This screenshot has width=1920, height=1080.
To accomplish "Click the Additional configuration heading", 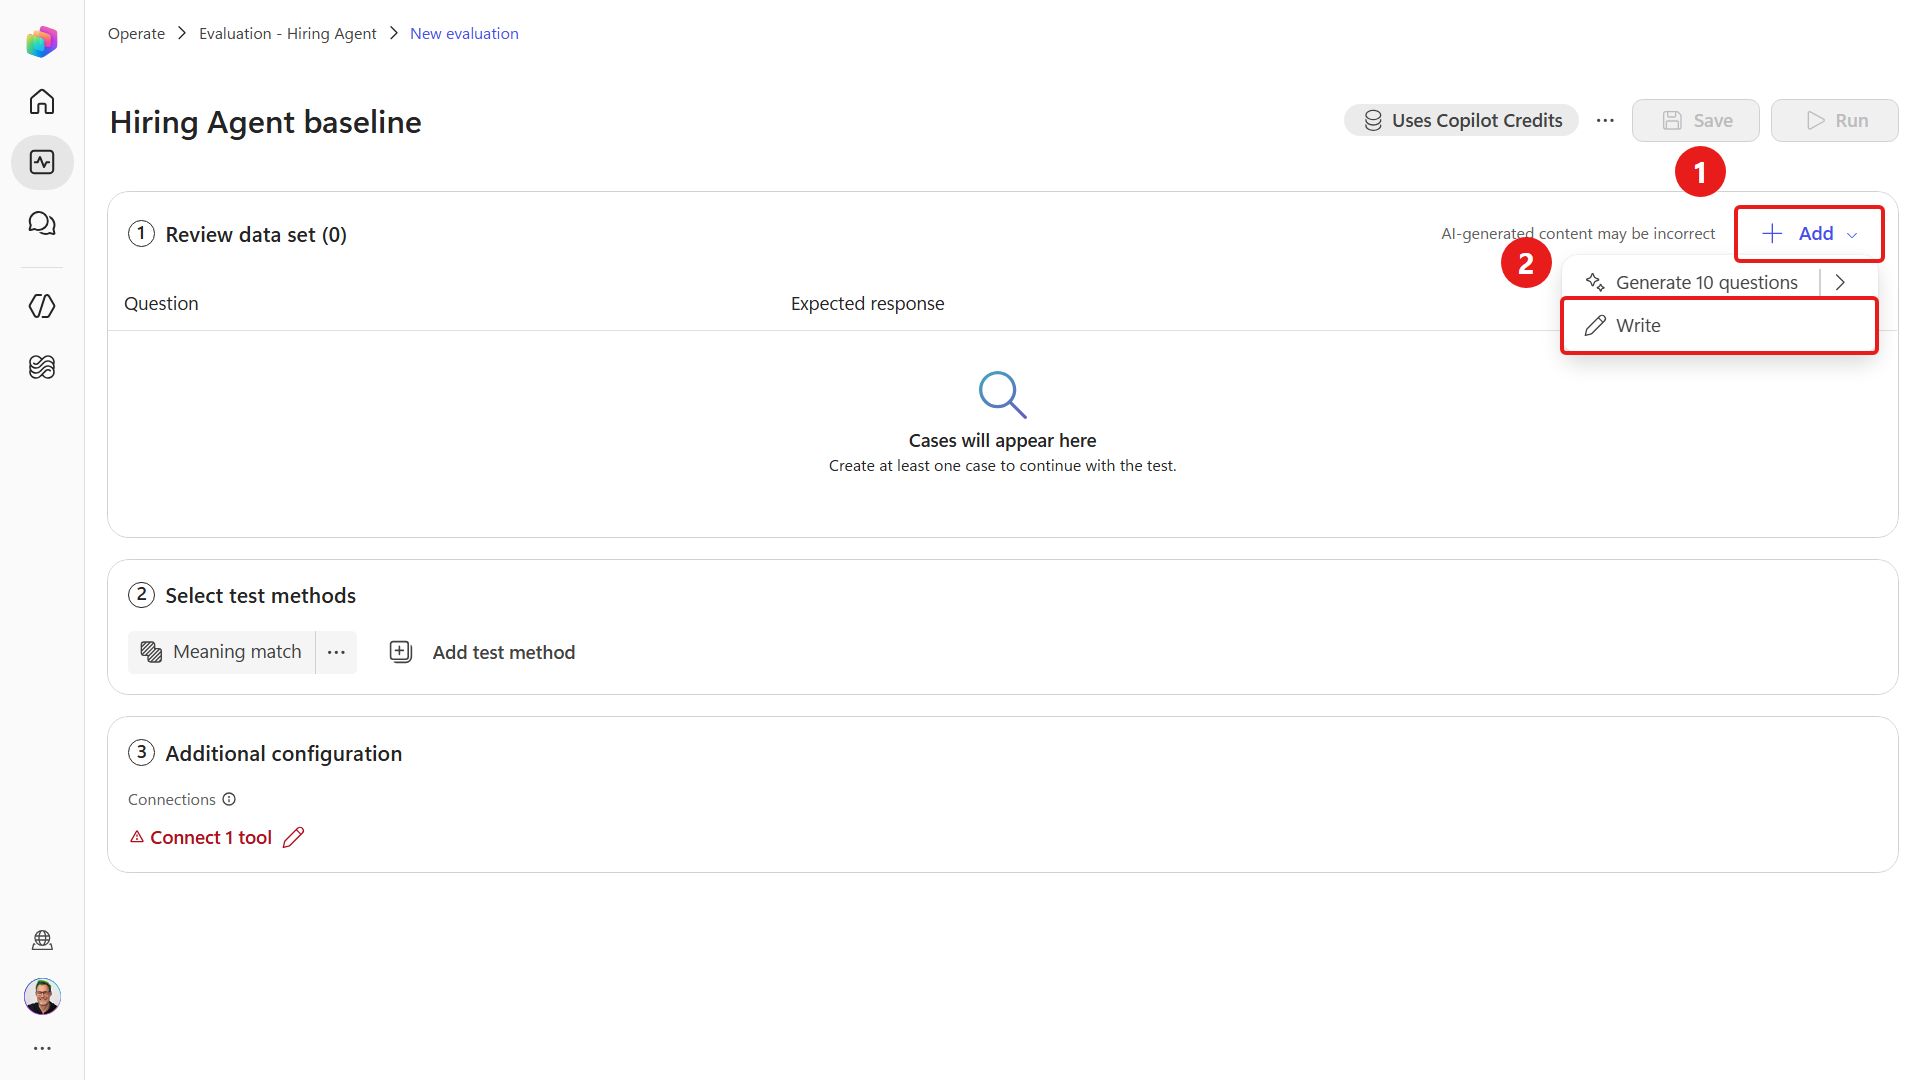I will tap(284, 753).
